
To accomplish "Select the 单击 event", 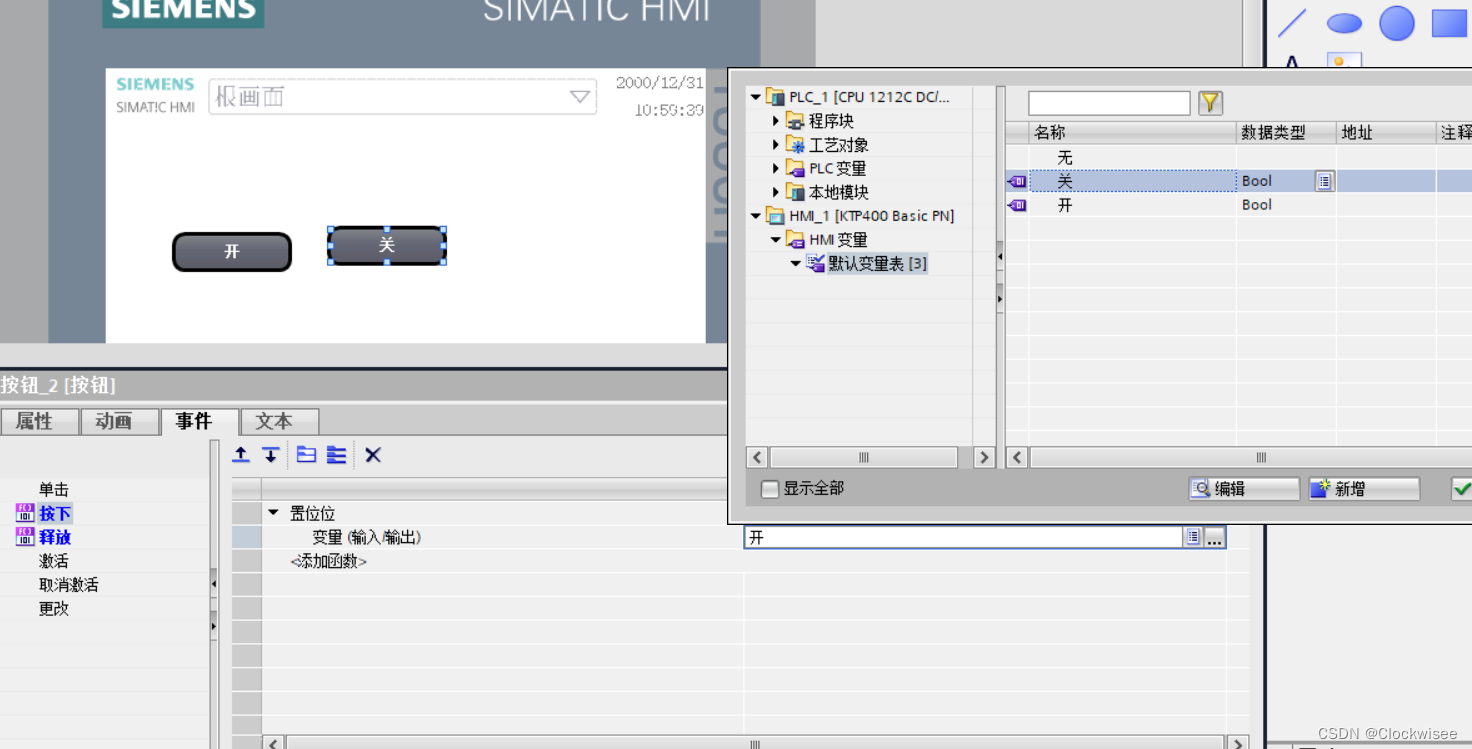I will pos(54,490).
